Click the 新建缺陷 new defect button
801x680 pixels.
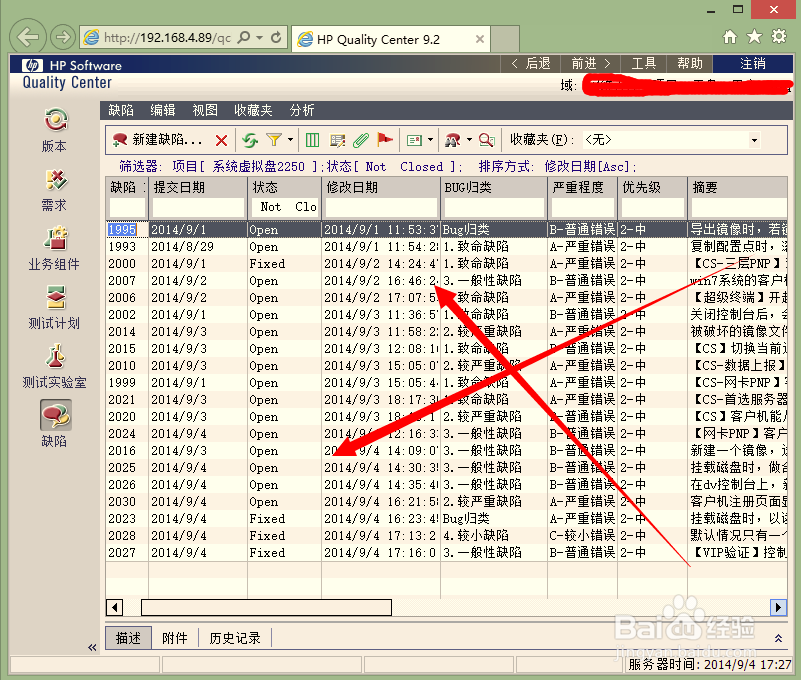[157, 139]
